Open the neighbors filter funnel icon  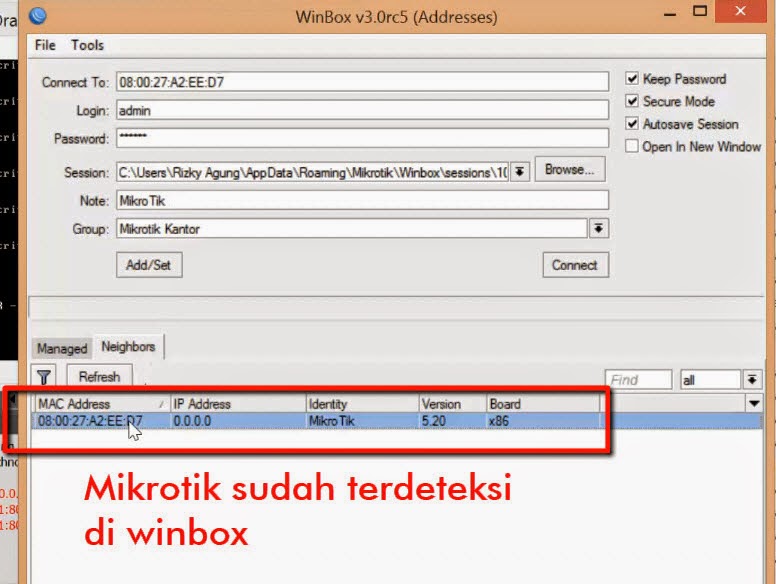tap(44, 377)
